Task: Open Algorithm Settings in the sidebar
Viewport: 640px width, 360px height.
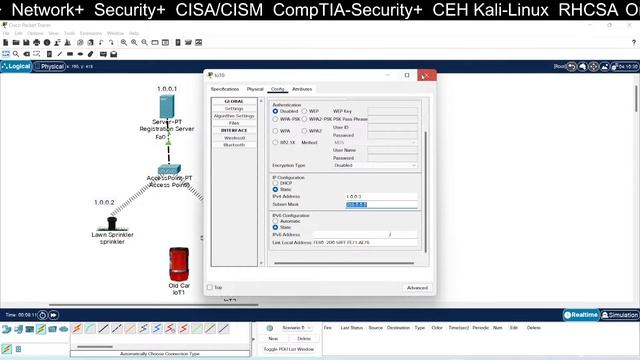Action: point(234,116)
